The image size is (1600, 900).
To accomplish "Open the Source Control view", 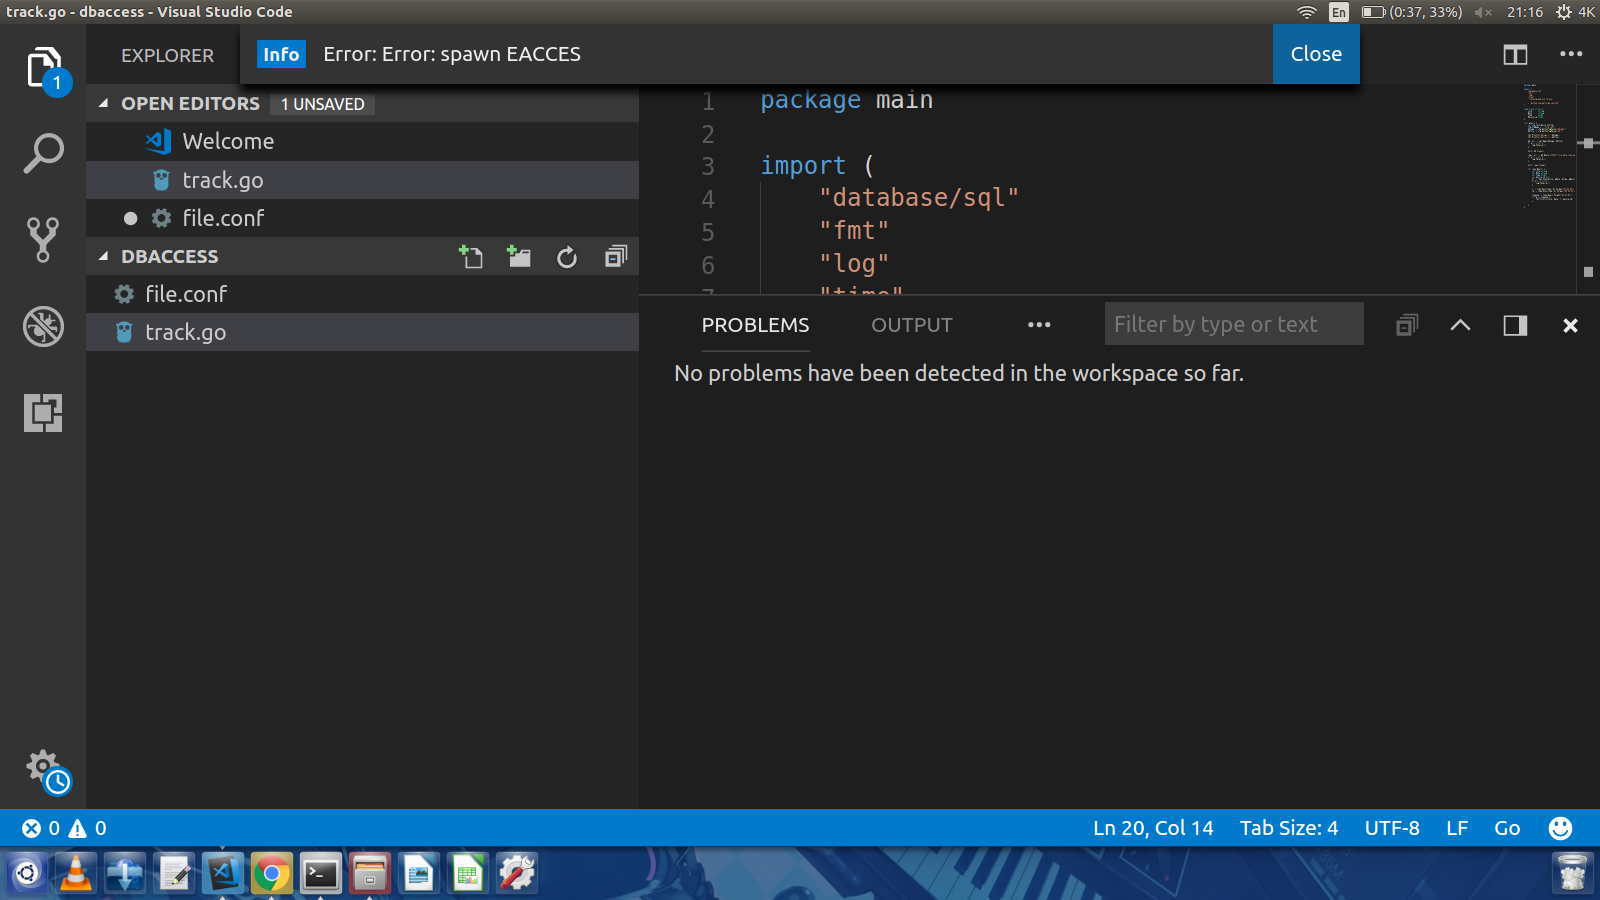I will click(x=43, y=240).
